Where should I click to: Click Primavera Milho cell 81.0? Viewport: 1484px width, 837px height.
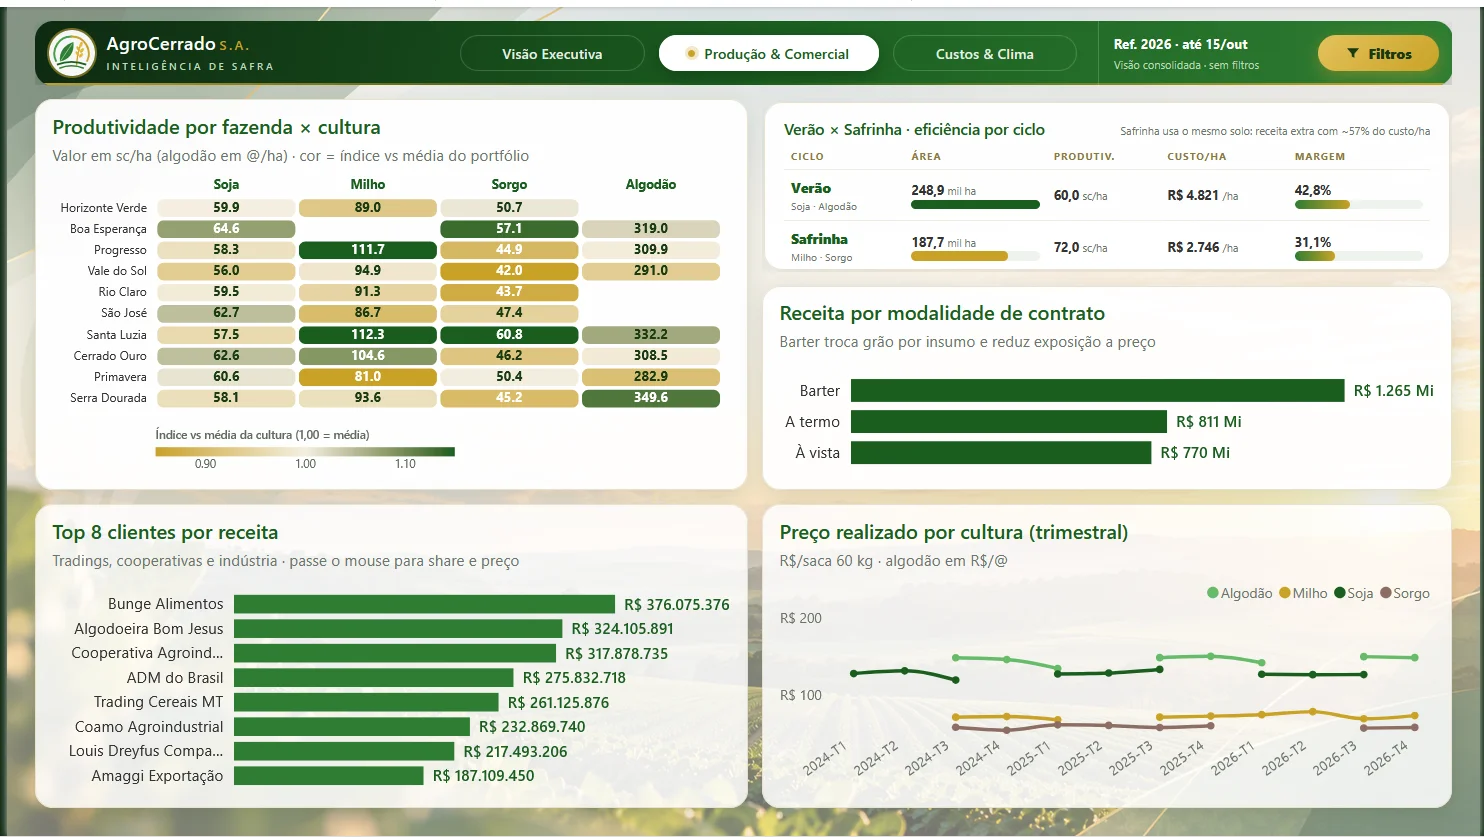(368, 377)
